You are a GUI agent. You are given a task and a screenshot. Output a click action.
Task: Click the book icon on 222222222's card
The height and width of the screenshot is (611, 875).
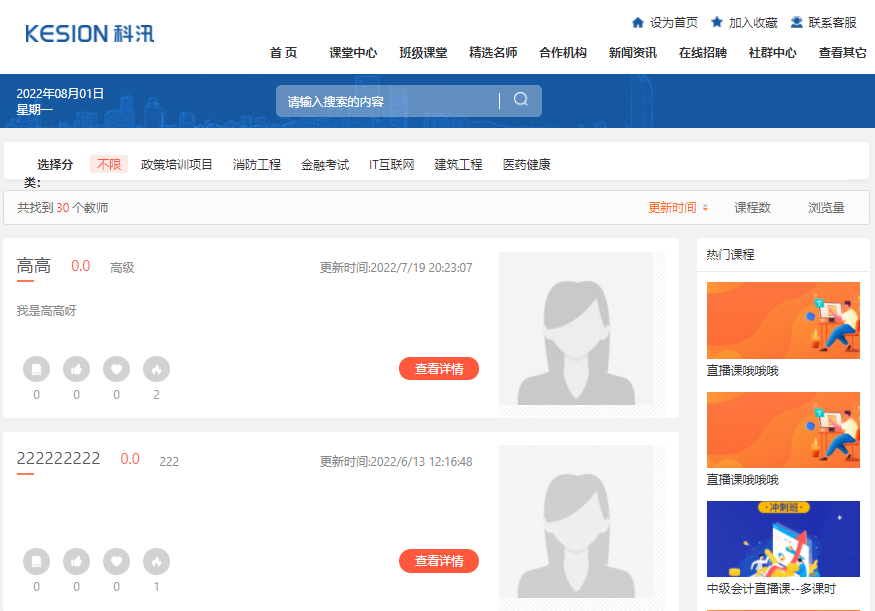(36, 562)
